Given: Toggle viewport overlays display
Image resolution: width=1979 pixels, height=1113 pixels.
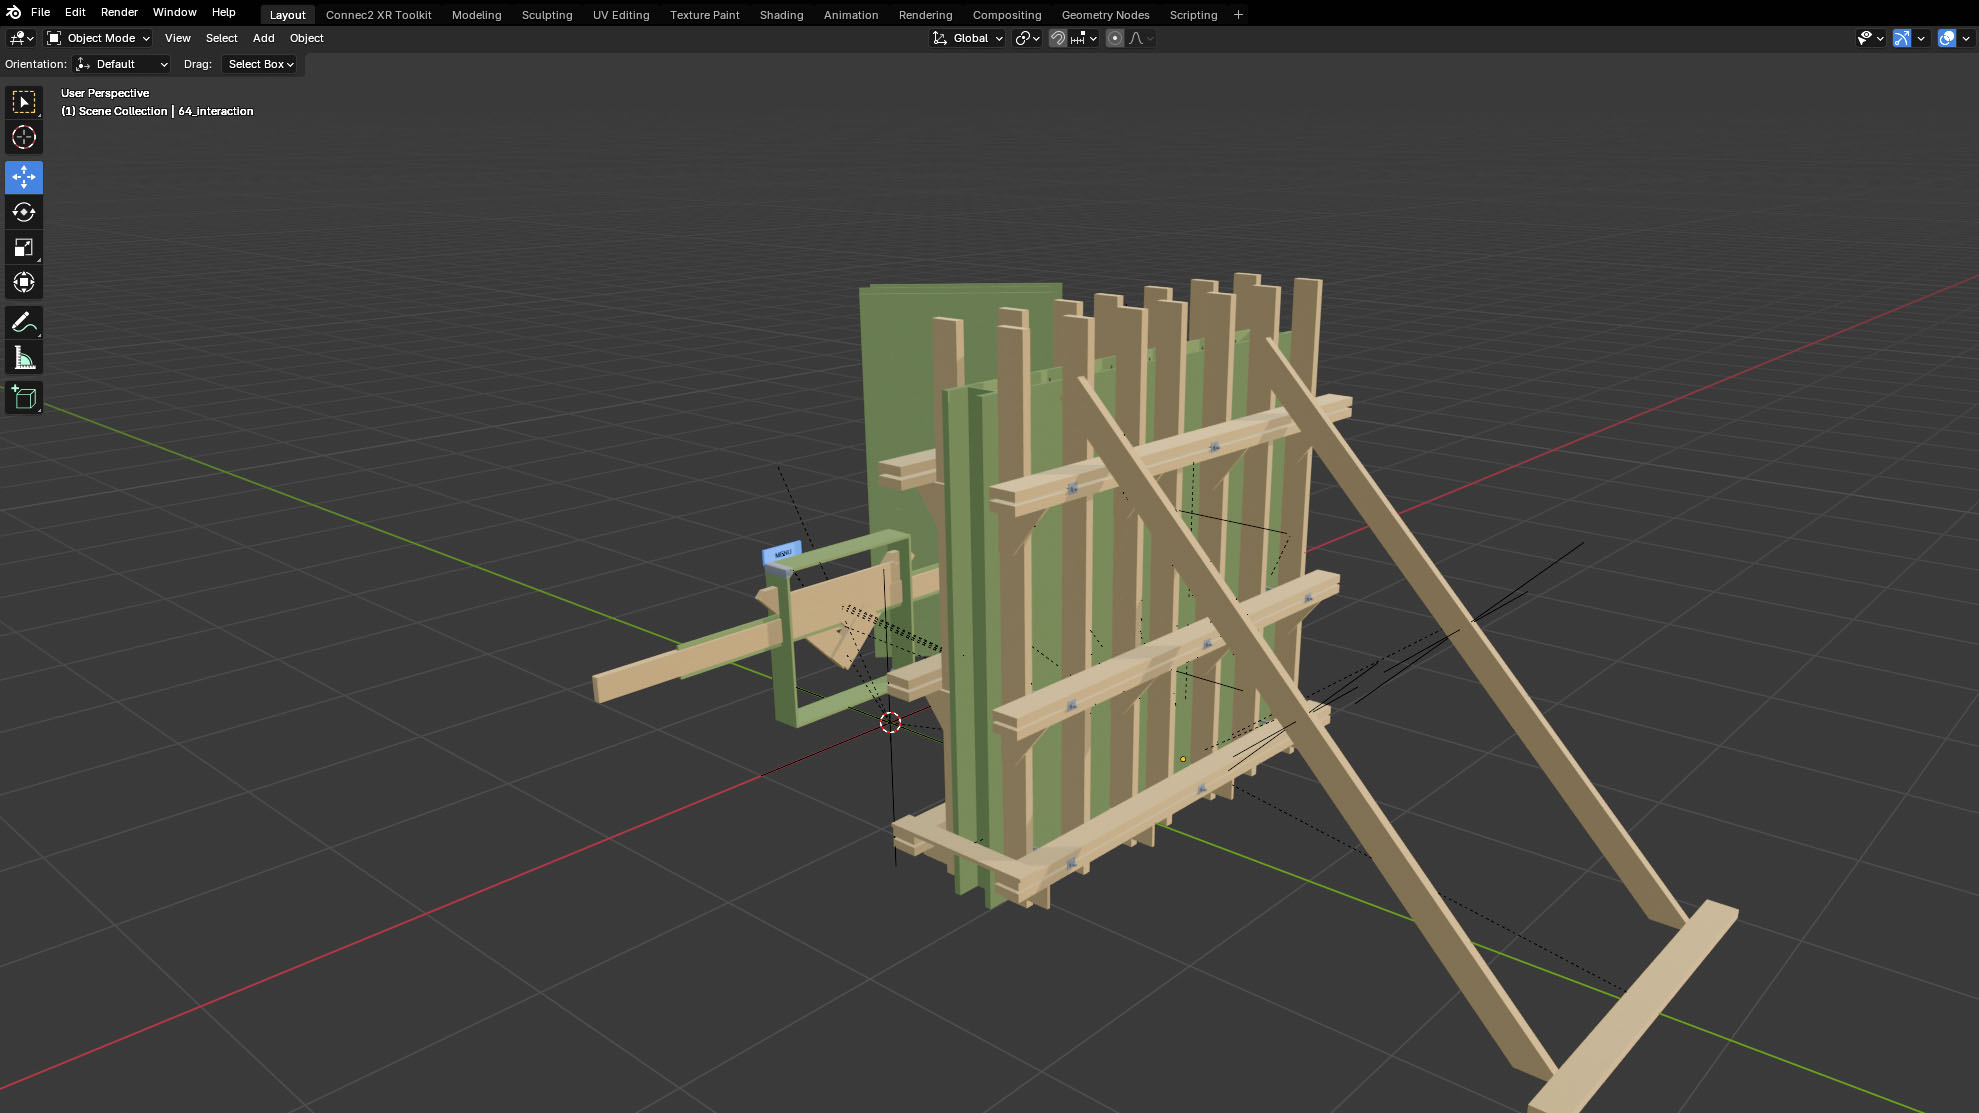Looking at the screenshot, I should tap(1946, 38).
